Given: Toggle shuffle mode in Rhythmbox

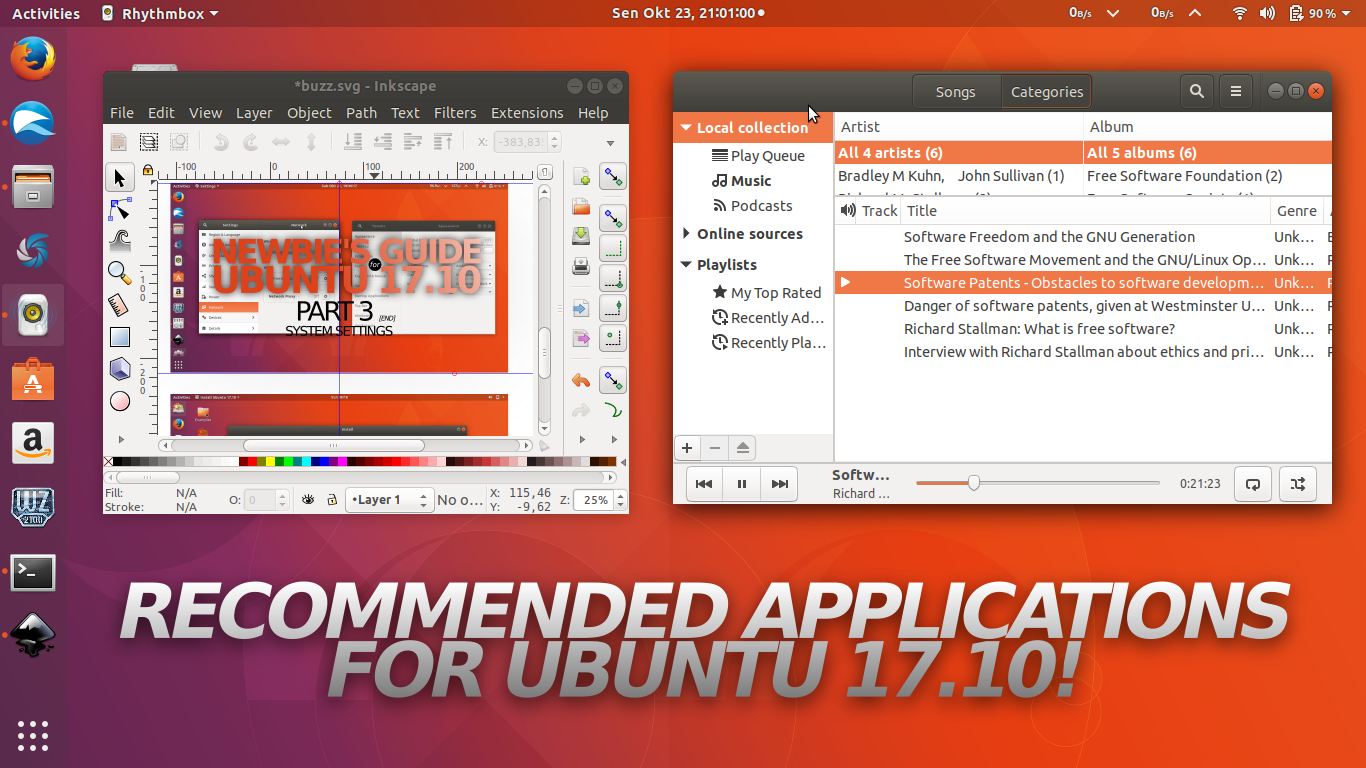Looking at the screenshot, I should pyautogui.click(x=1298, y=484).
